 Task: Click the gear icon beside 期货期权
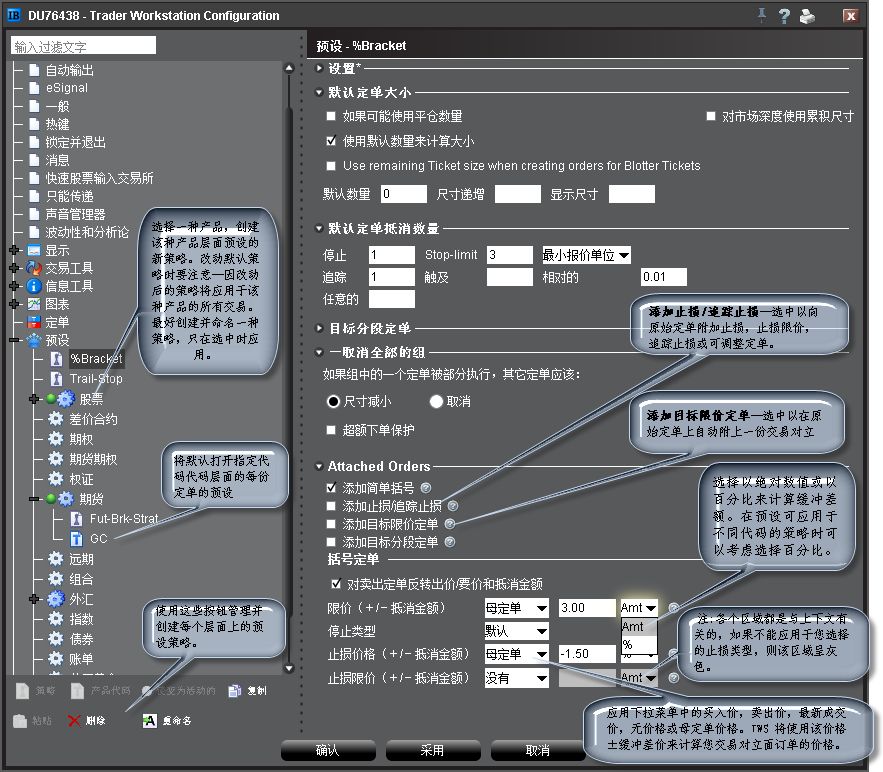pos(55,458)
